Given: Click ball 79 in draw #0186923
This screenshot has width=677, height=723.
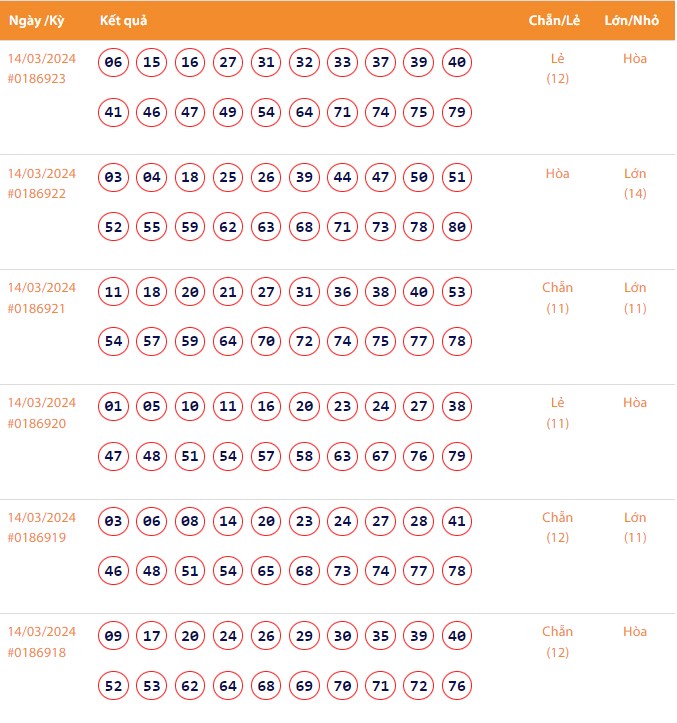Looking at the screenshot, I should [x=456, y=112].
